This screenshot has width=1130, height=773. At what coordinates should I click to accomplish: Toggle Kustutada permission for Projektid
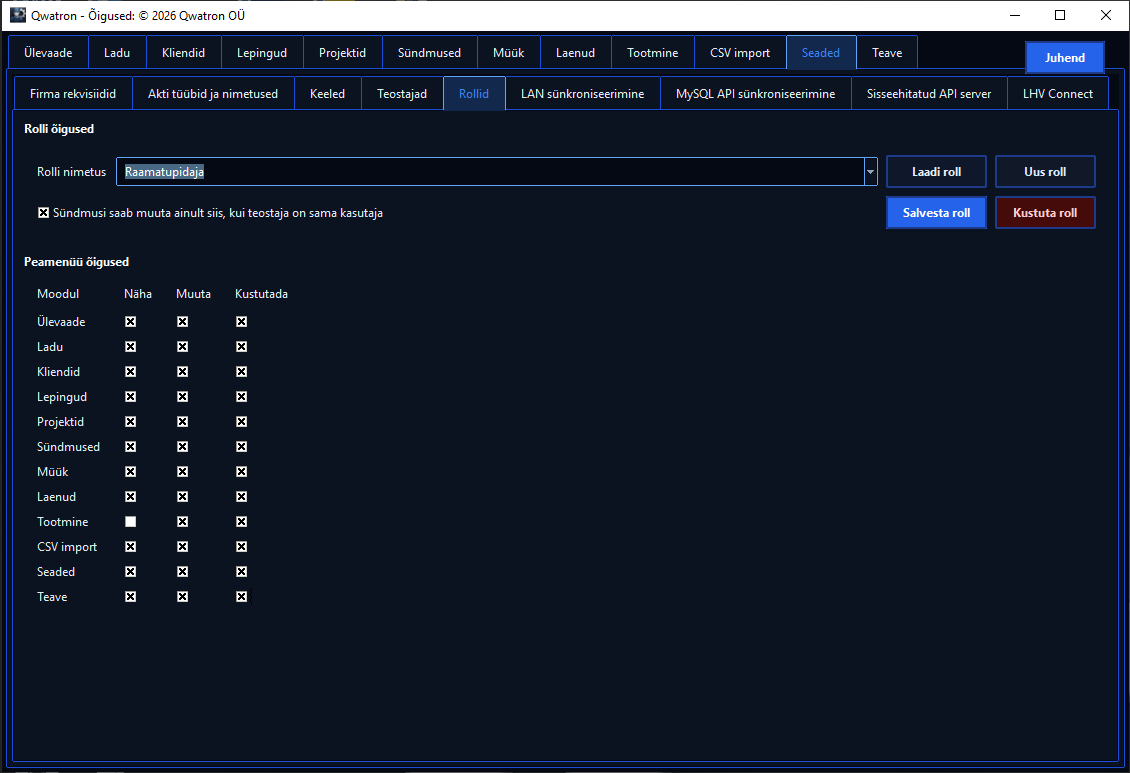tap(241, 421)
